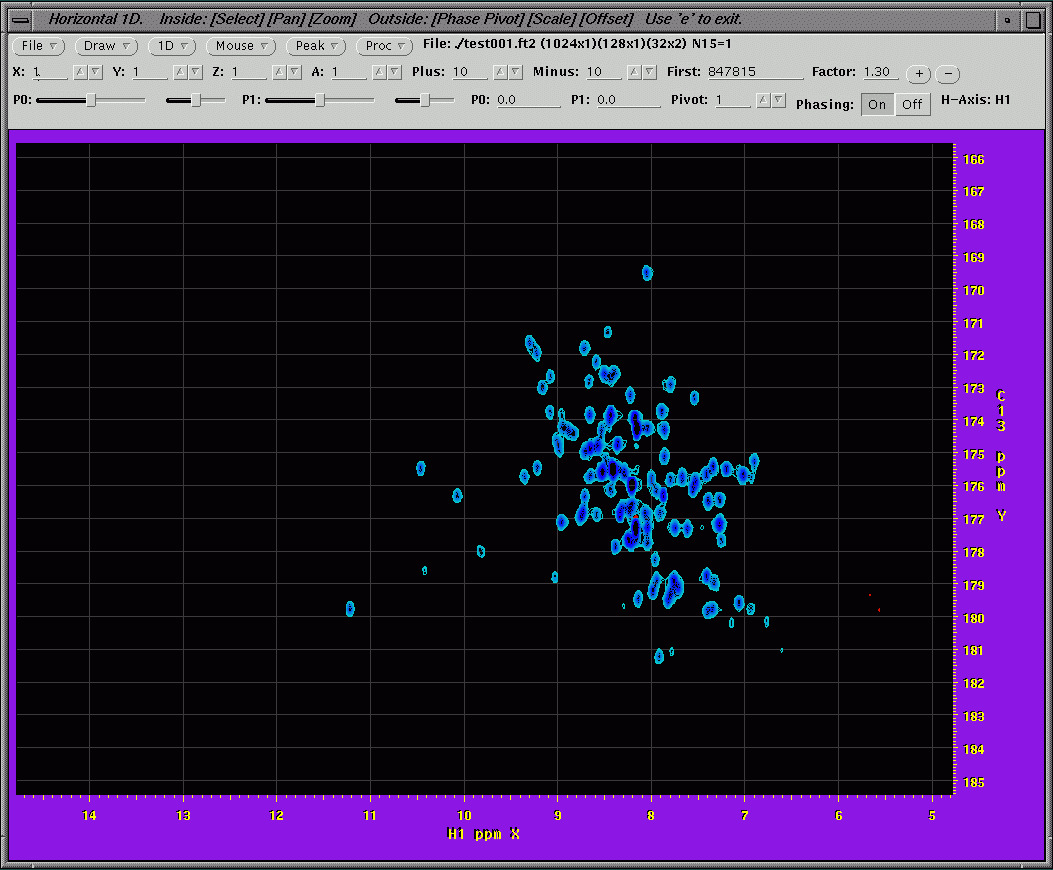
Task: Click the up arrow stepper for X
Action: [81, 72]
